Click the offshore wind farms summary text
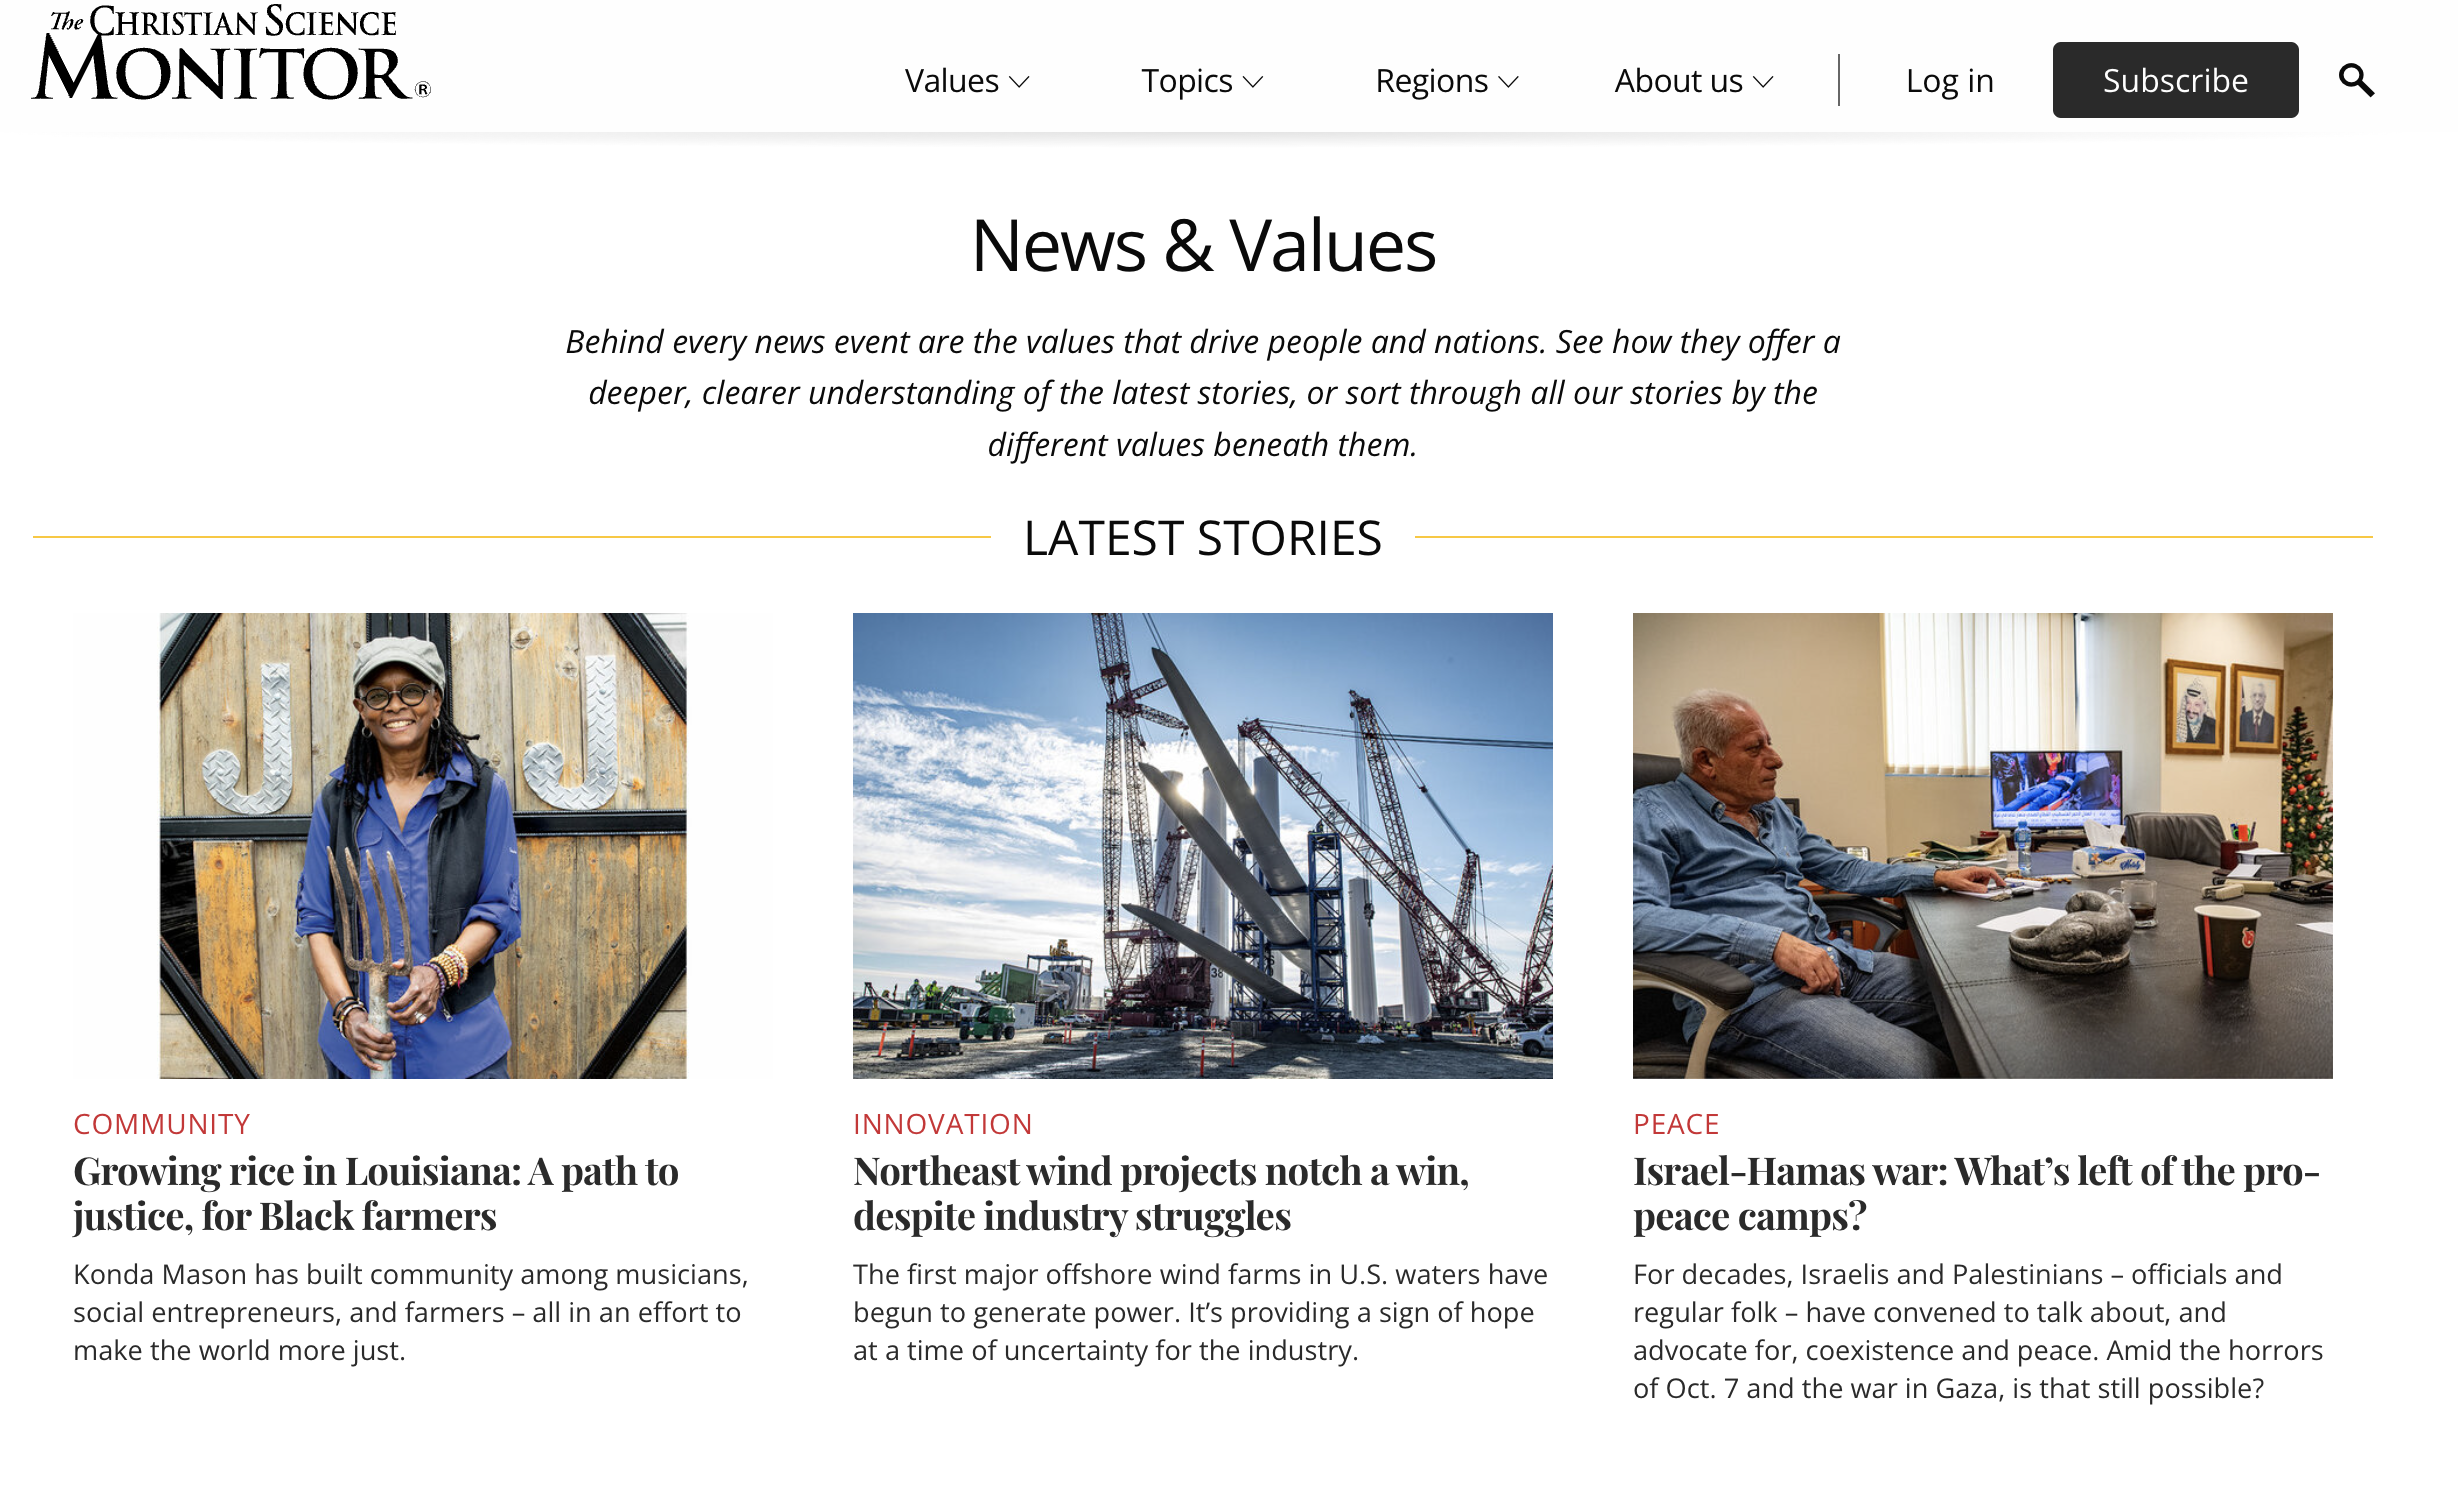This screenshot has width=2458, height=1486. point(1200,1312)
